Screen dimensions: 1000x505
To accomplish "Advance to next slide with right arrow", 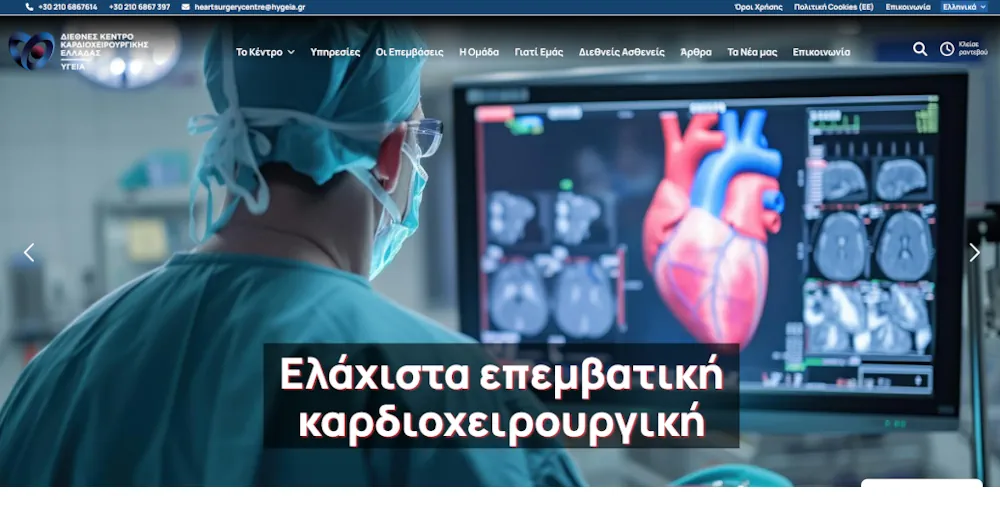I will [x=974, y=253].
